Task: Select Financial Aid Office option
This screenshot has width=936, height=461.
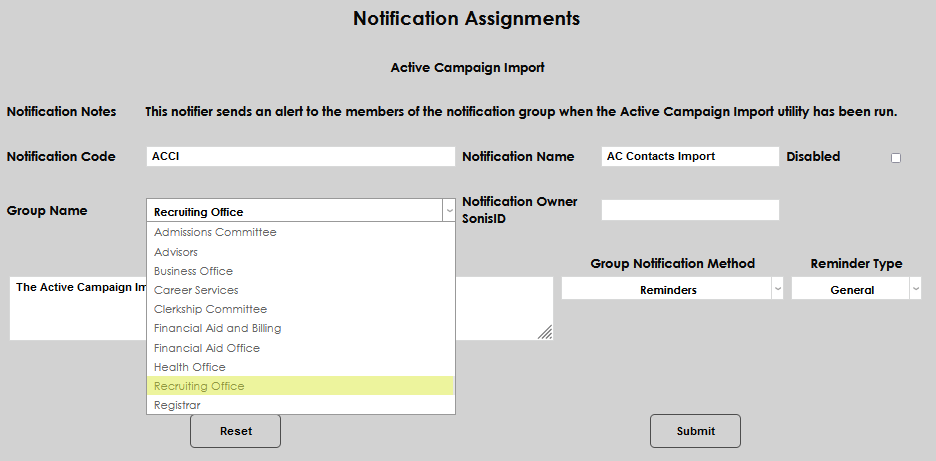Action: tap(206, 348)
